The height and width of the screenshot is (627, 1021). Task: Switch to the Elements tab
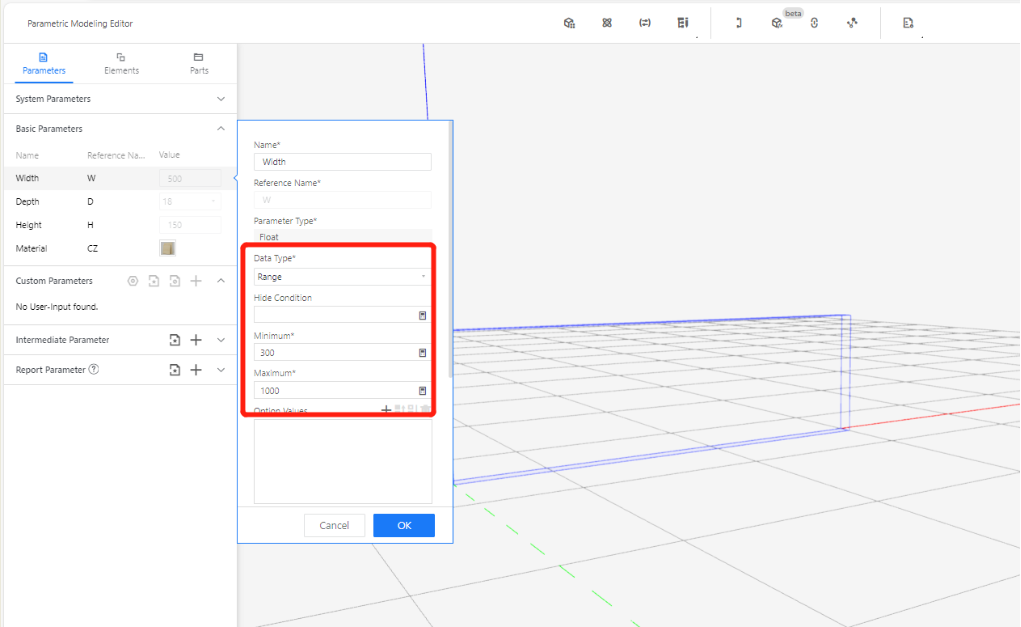(x=121, y=64)
